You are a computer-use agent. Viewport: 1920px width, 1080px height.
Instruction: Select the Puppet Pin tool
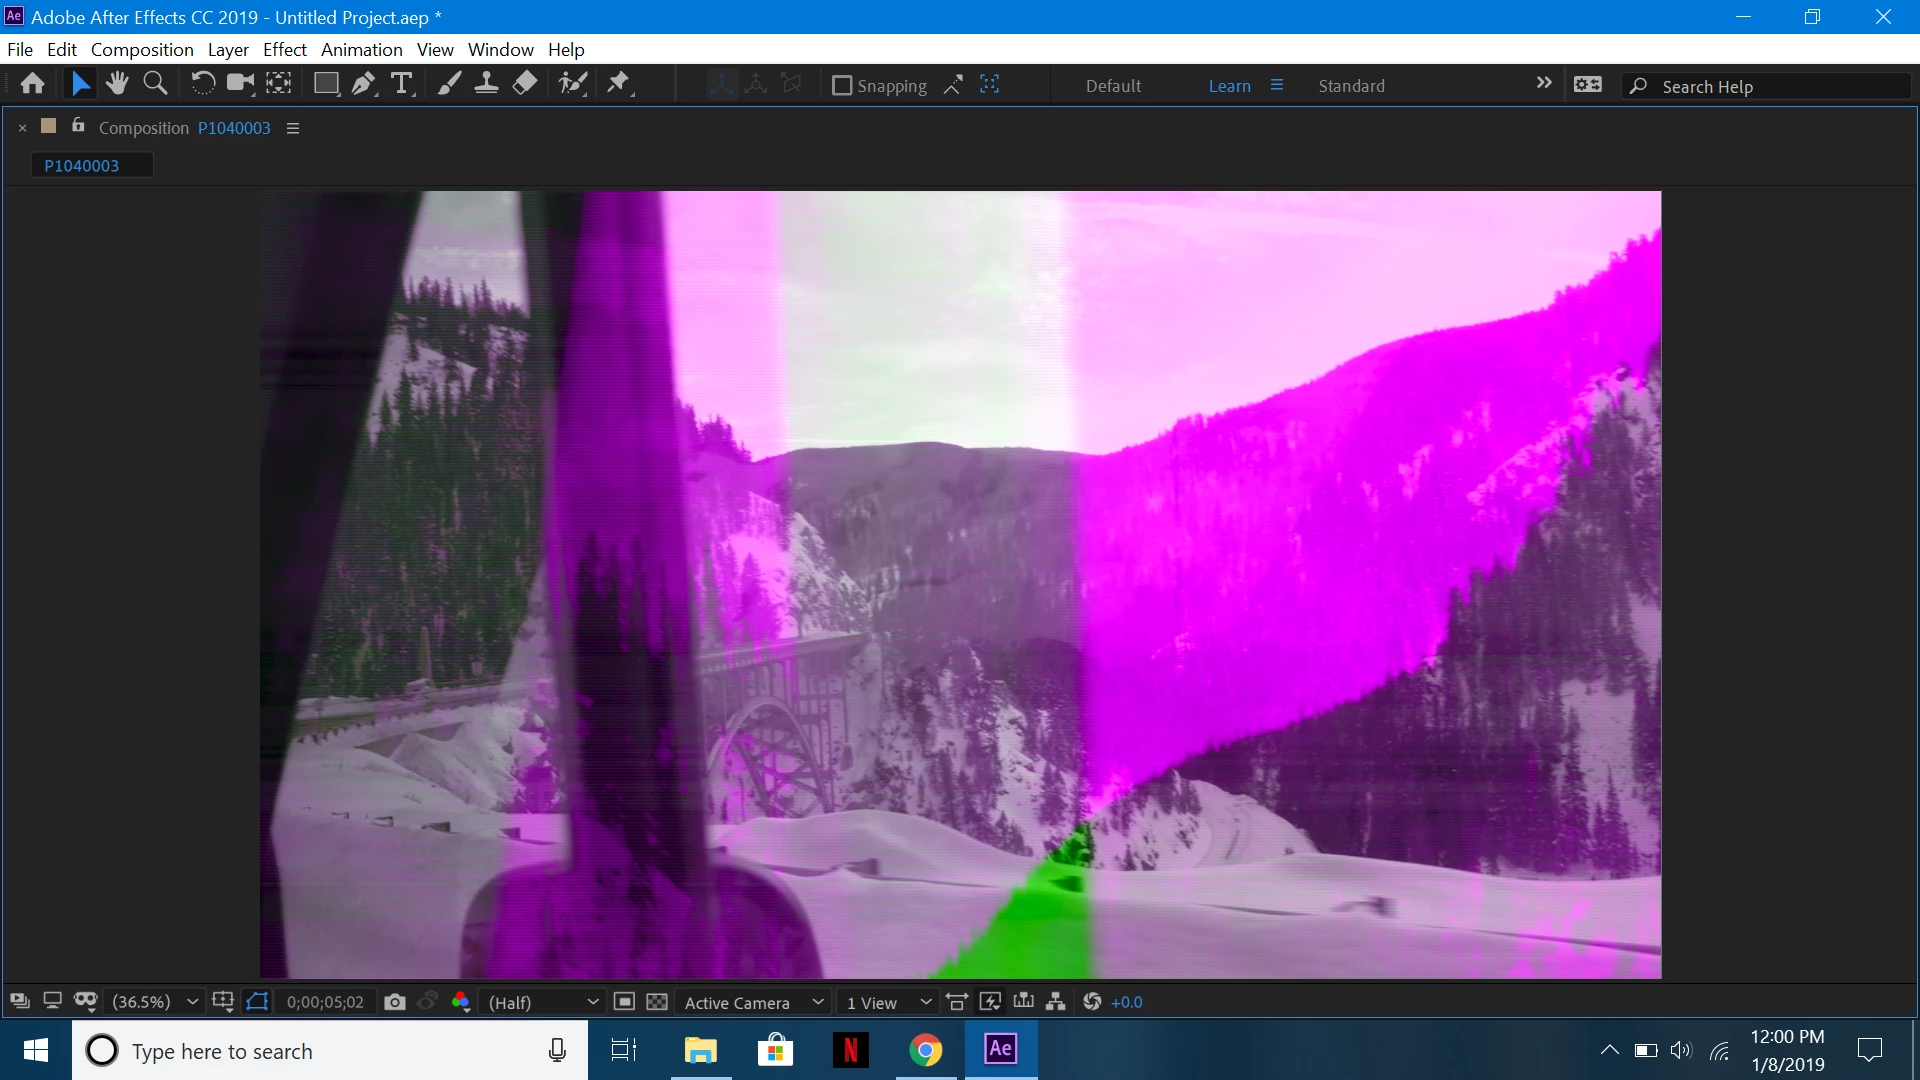[x=619, y=84]
